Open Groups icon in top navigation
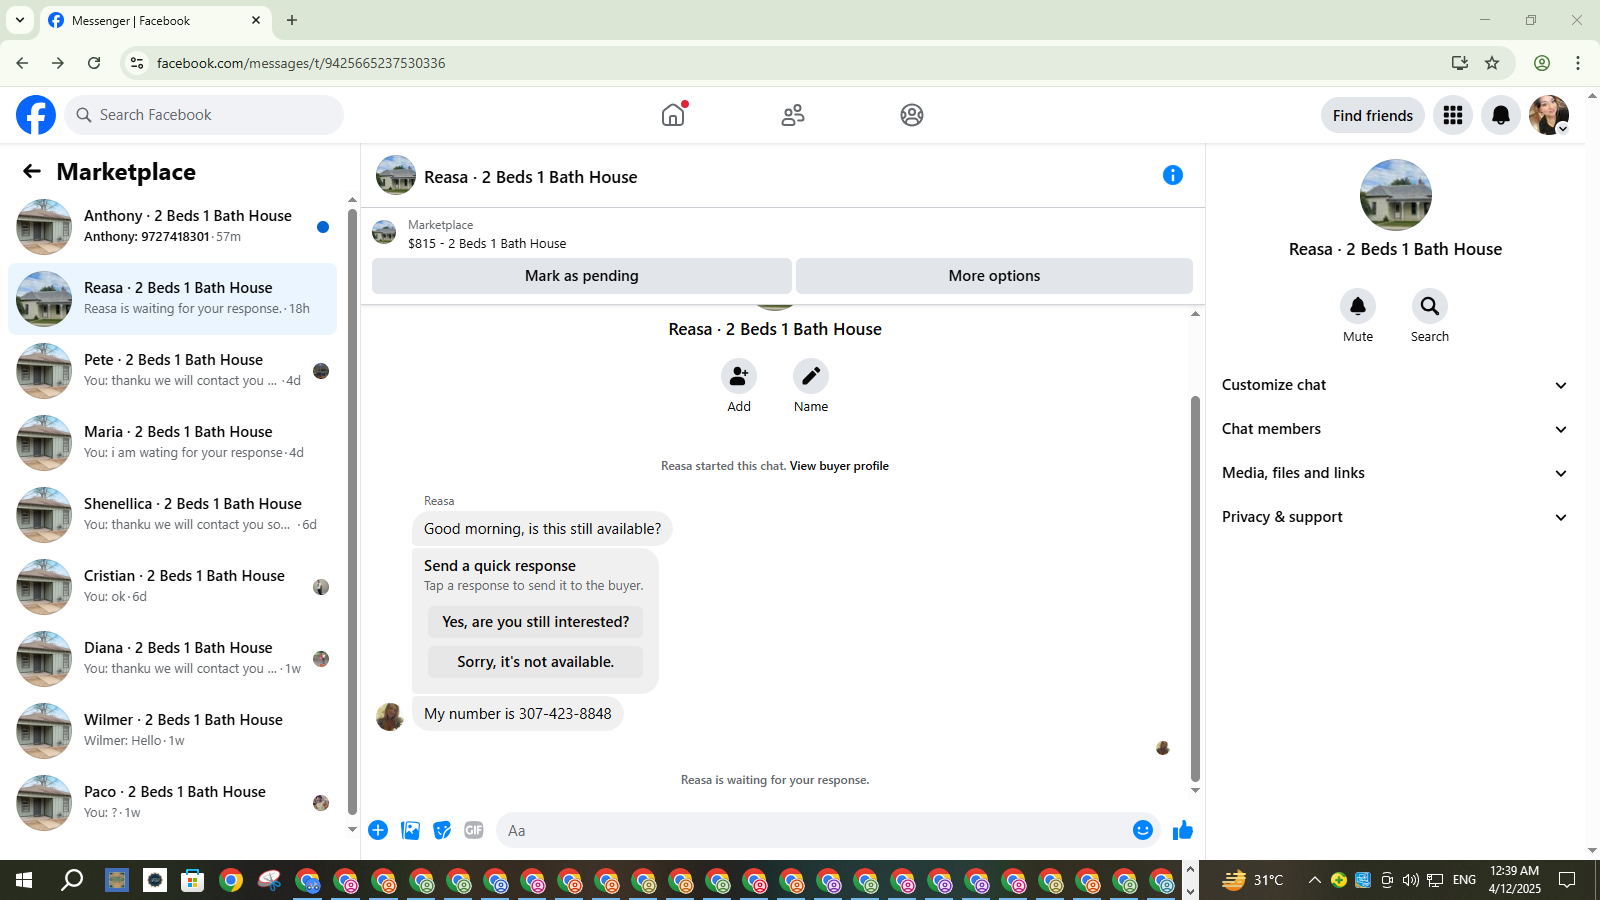 (x=912, y=115)
